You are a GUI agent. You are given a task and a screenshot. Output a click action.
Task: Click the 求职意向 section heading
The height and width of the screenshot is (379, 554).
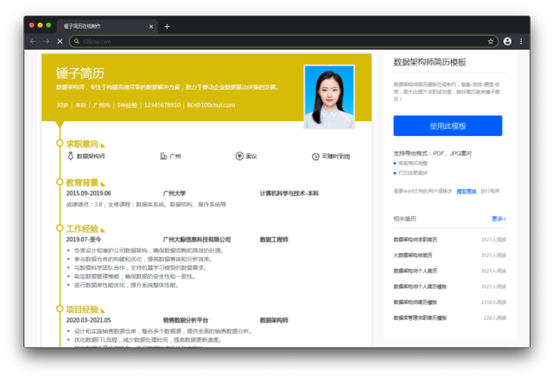click(x=82, y=144)
